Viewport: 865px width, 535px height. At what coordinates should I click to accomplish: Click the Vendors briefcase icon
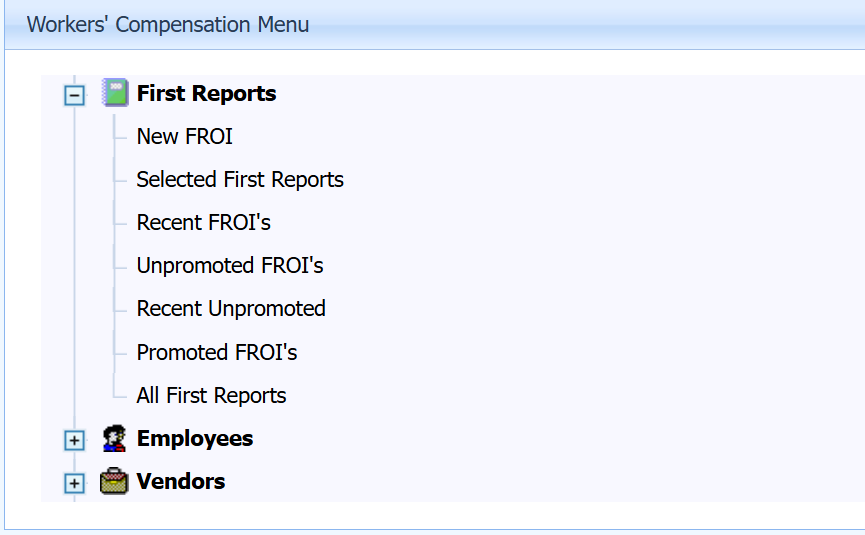click(114, 482)
